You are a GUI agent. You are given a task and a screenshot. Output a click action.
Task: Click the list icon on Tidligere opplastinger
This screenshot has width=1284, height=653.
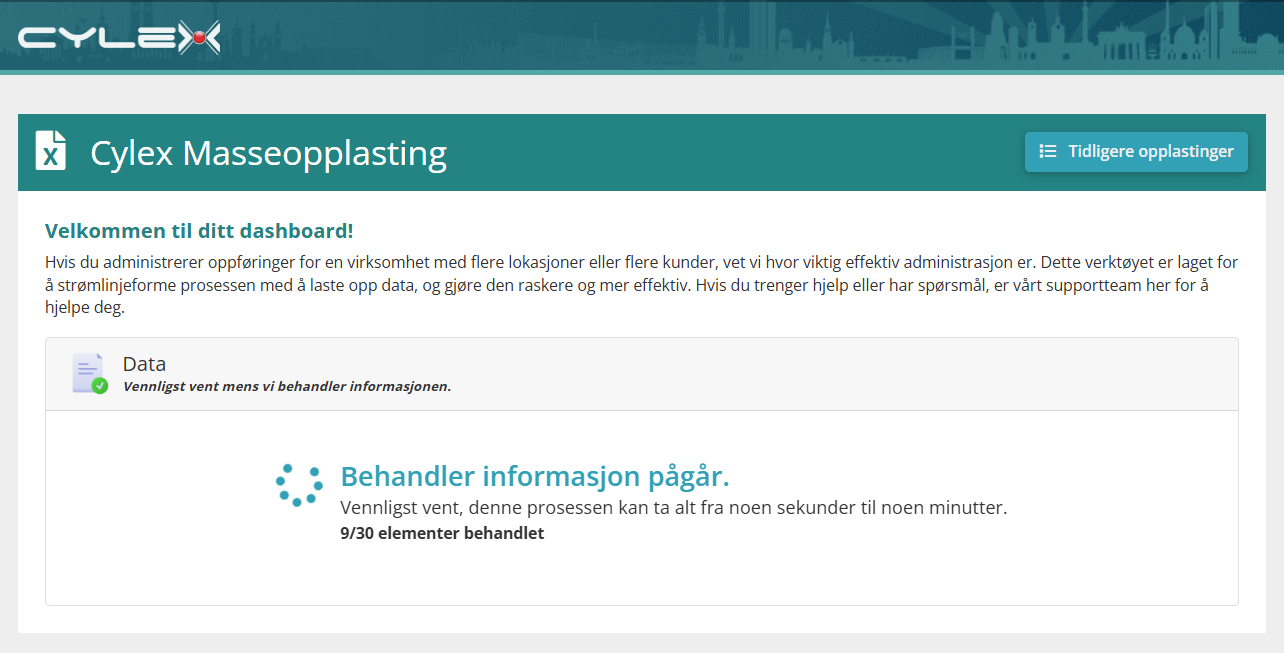click(x=1048, y=152)
